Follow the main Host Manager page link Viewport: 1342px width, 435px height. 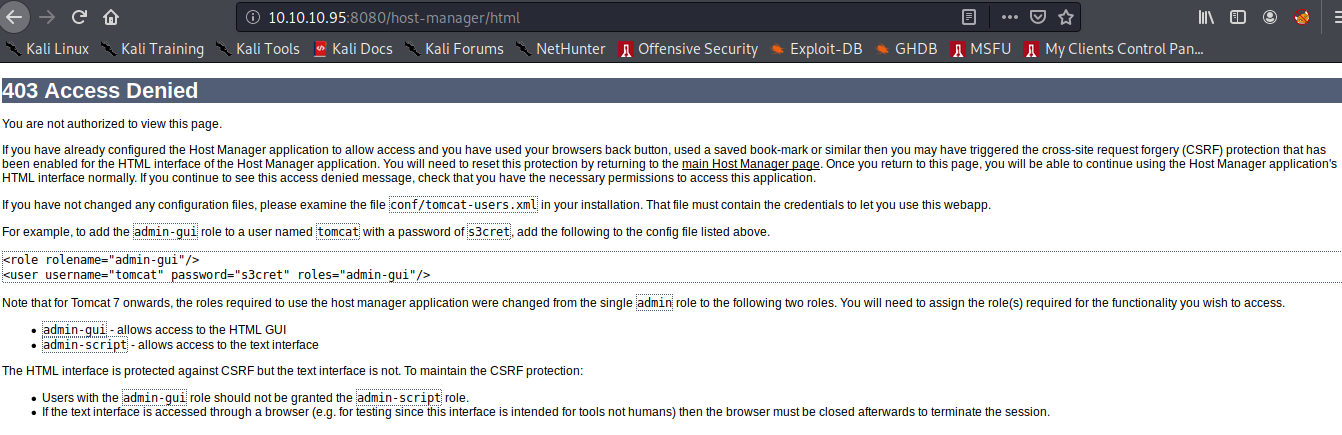click(751, 163)
